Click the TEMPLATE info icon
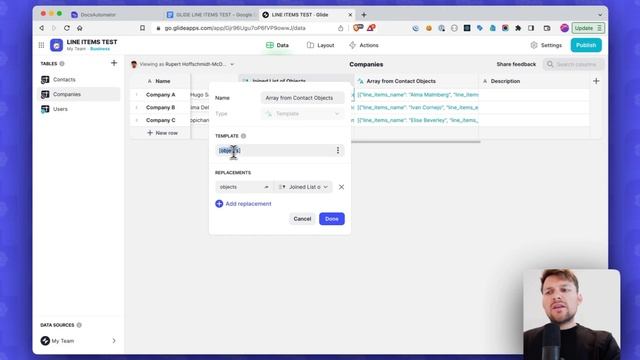The image size is (640, 360). (243, 136)
